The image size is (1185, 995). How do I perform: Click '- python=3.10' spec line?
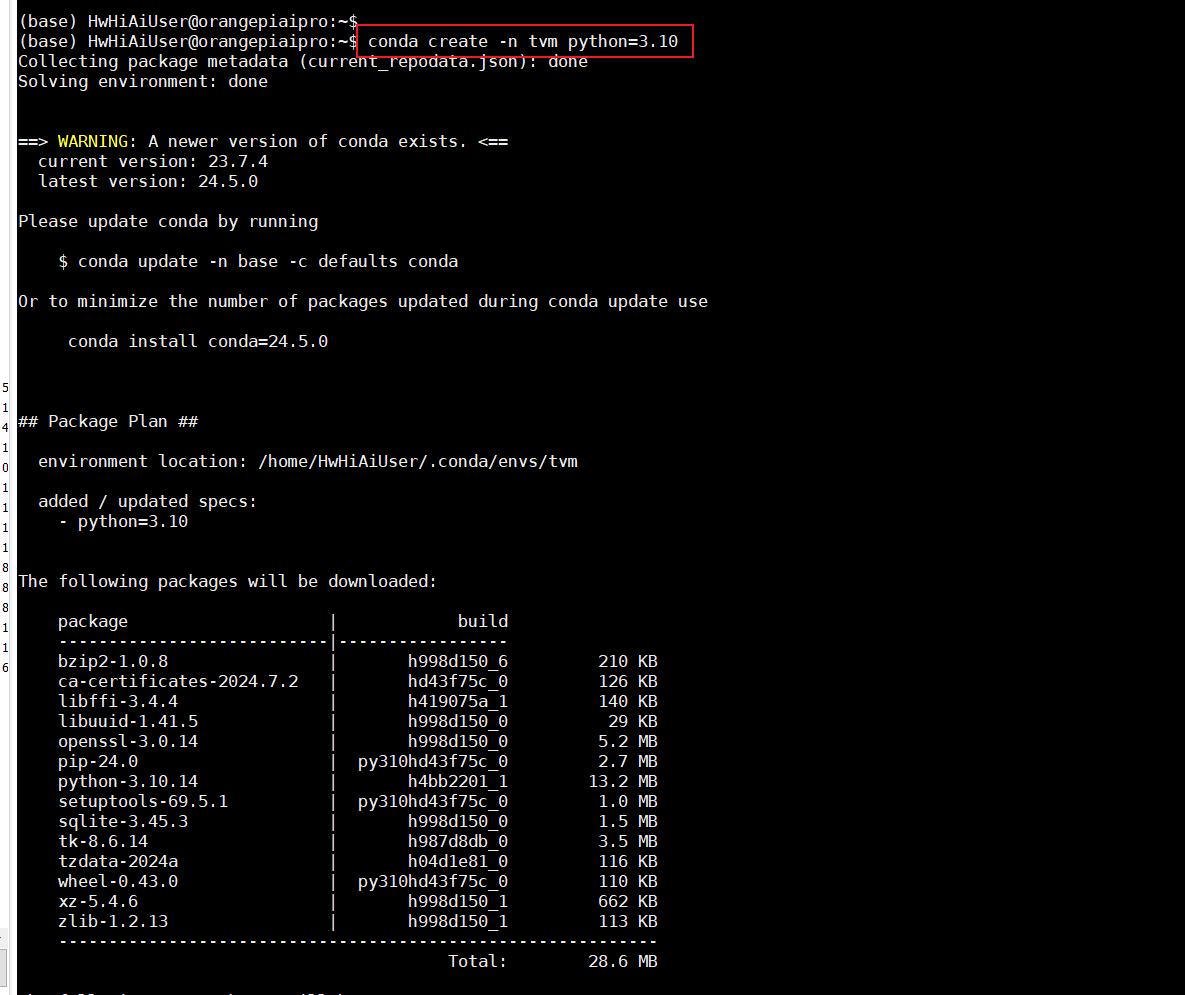point(123,521)
